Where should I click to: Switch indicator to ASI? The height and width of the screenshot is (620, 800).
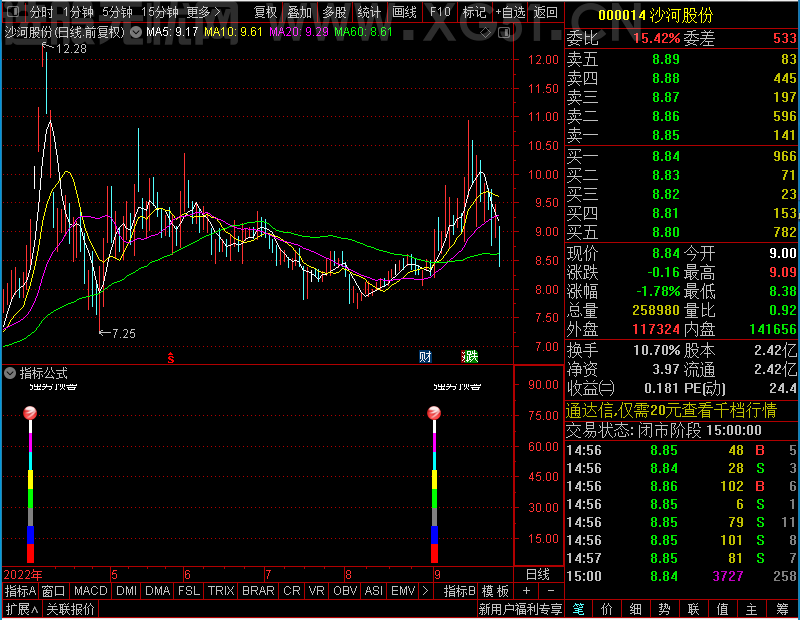(373, 591)
